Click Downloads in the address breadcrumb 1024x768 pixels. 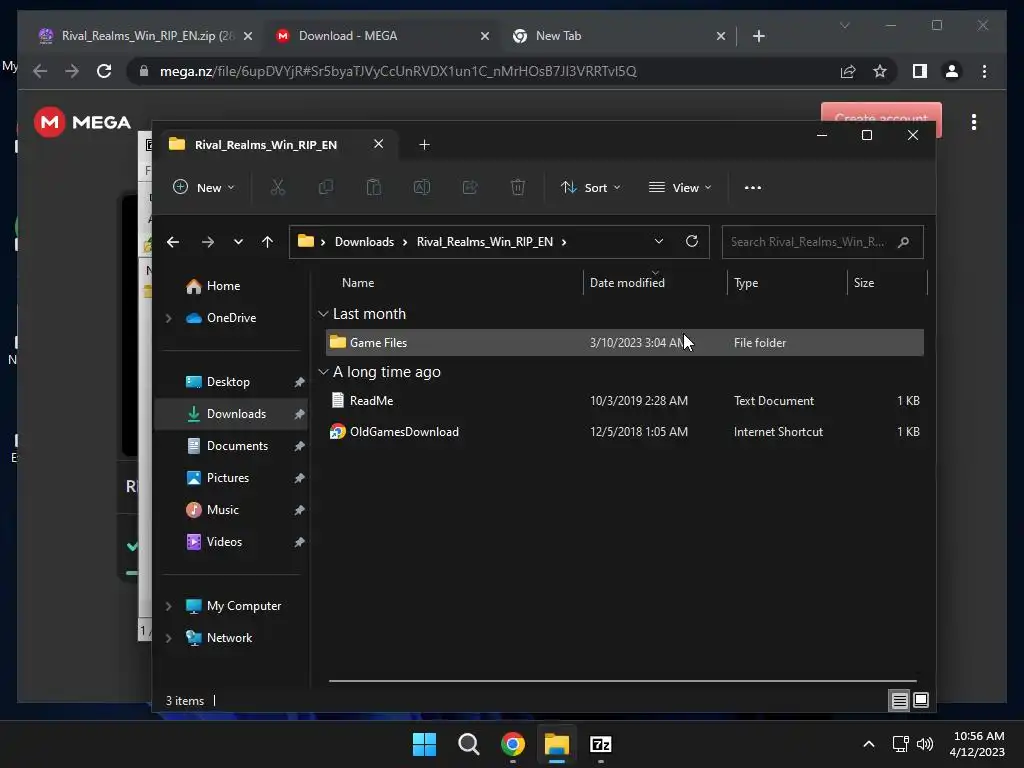pyautogui.click(x=364, y=242)
